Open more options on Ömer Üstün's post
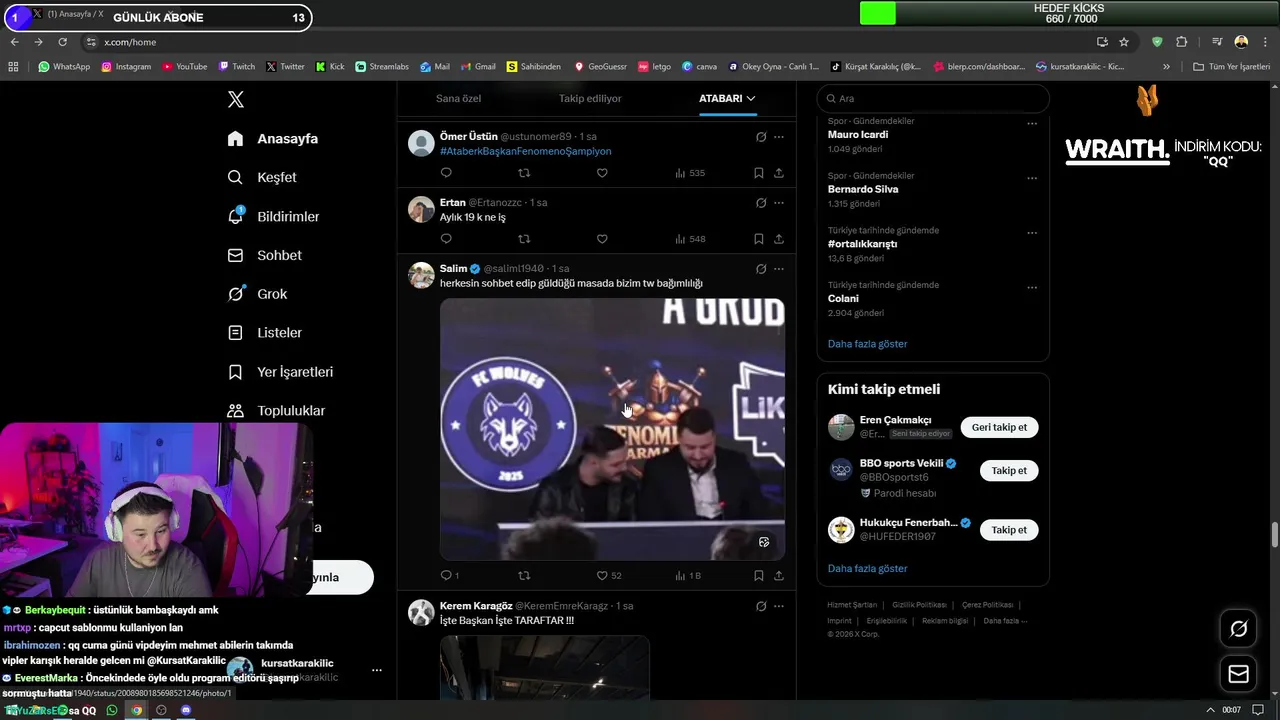The image size is (1280, 720). [779, 137]
